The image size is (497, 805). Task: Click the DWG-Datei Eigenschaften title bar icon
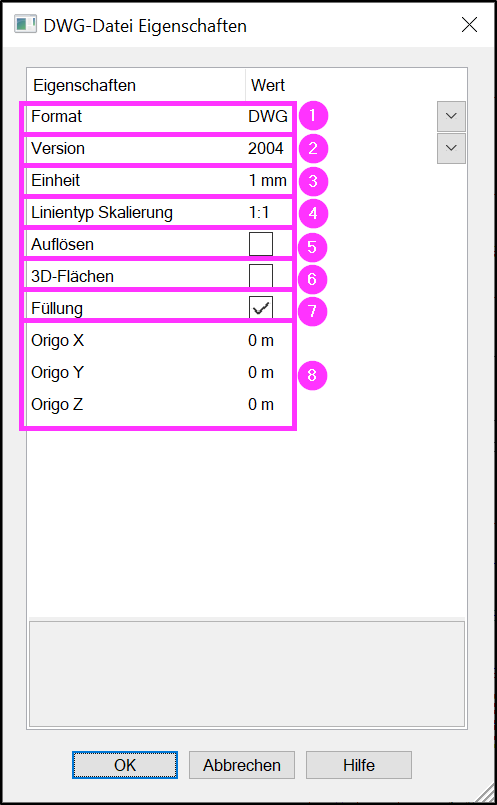tap(25, 25)
